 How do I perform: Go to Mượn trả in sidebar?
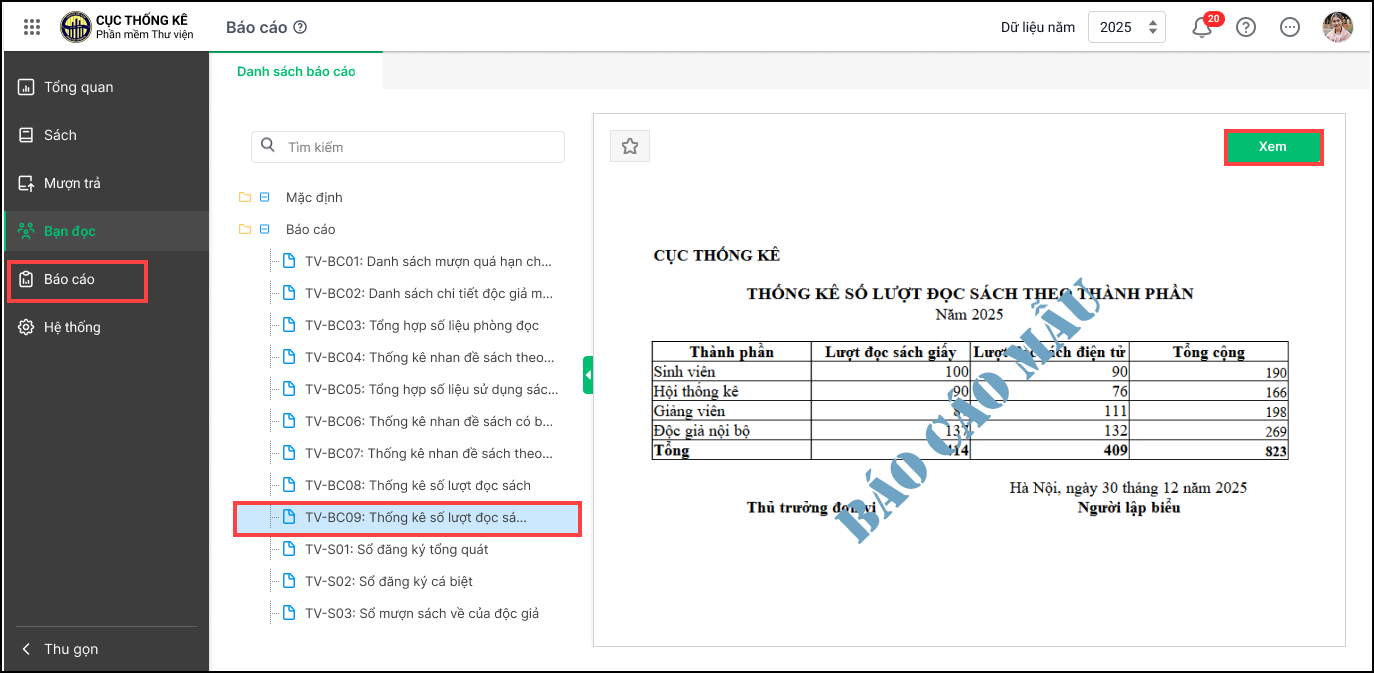[72, 183]
